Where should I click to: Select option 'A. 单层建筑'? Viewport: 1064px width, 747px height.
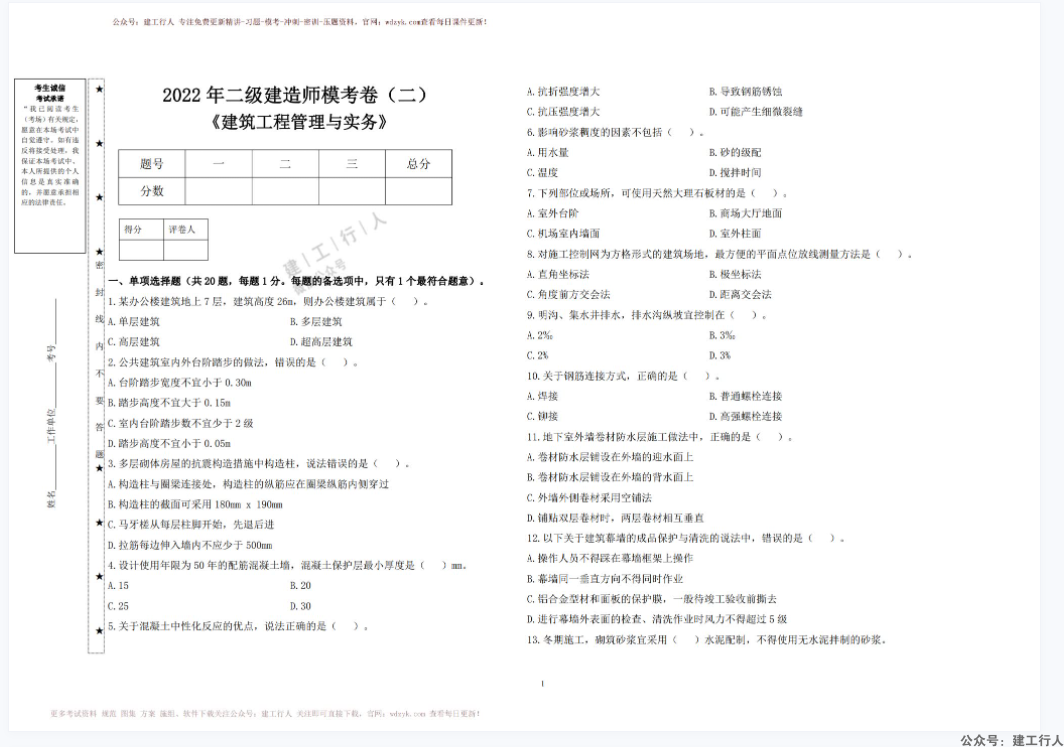click(x=134, y=322)
